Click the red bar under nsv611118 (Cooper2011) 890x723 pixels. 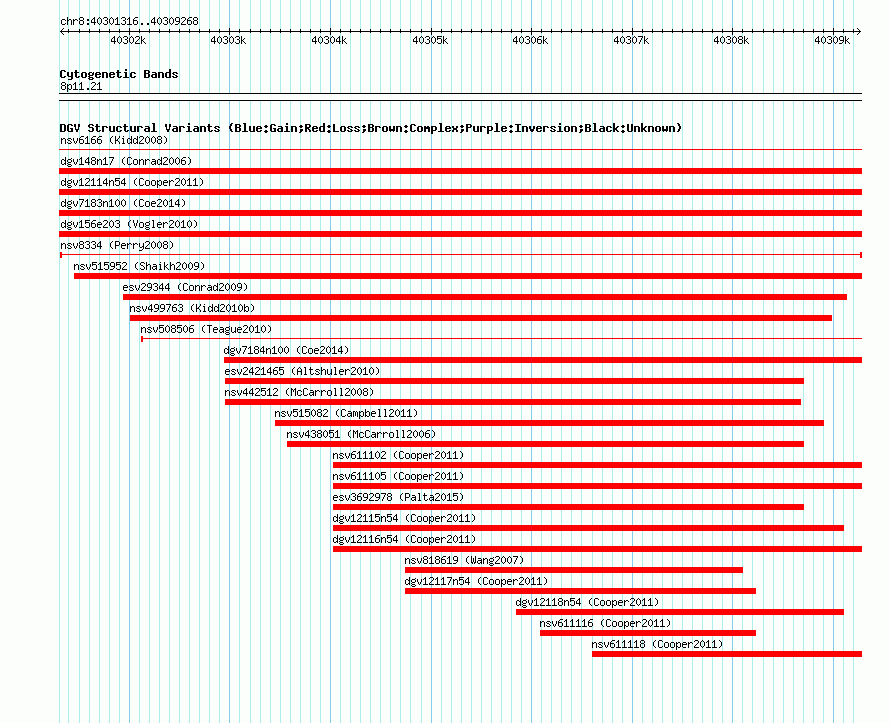click(727, 654)
